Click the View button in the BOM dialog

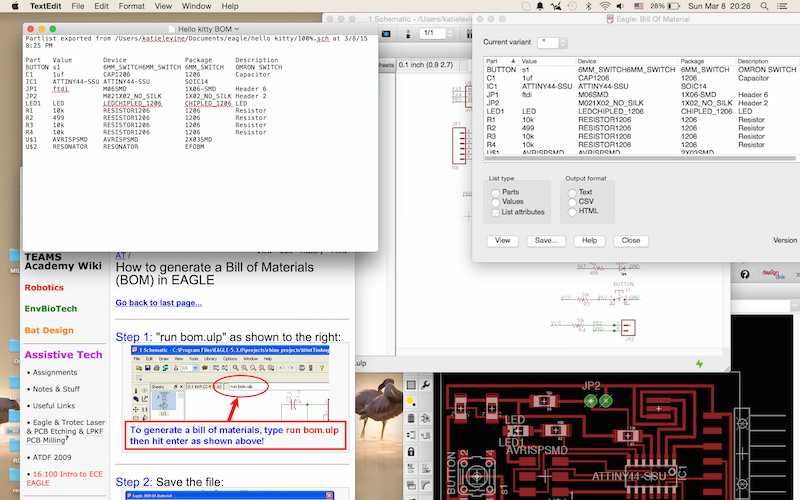tap(502, 240)
